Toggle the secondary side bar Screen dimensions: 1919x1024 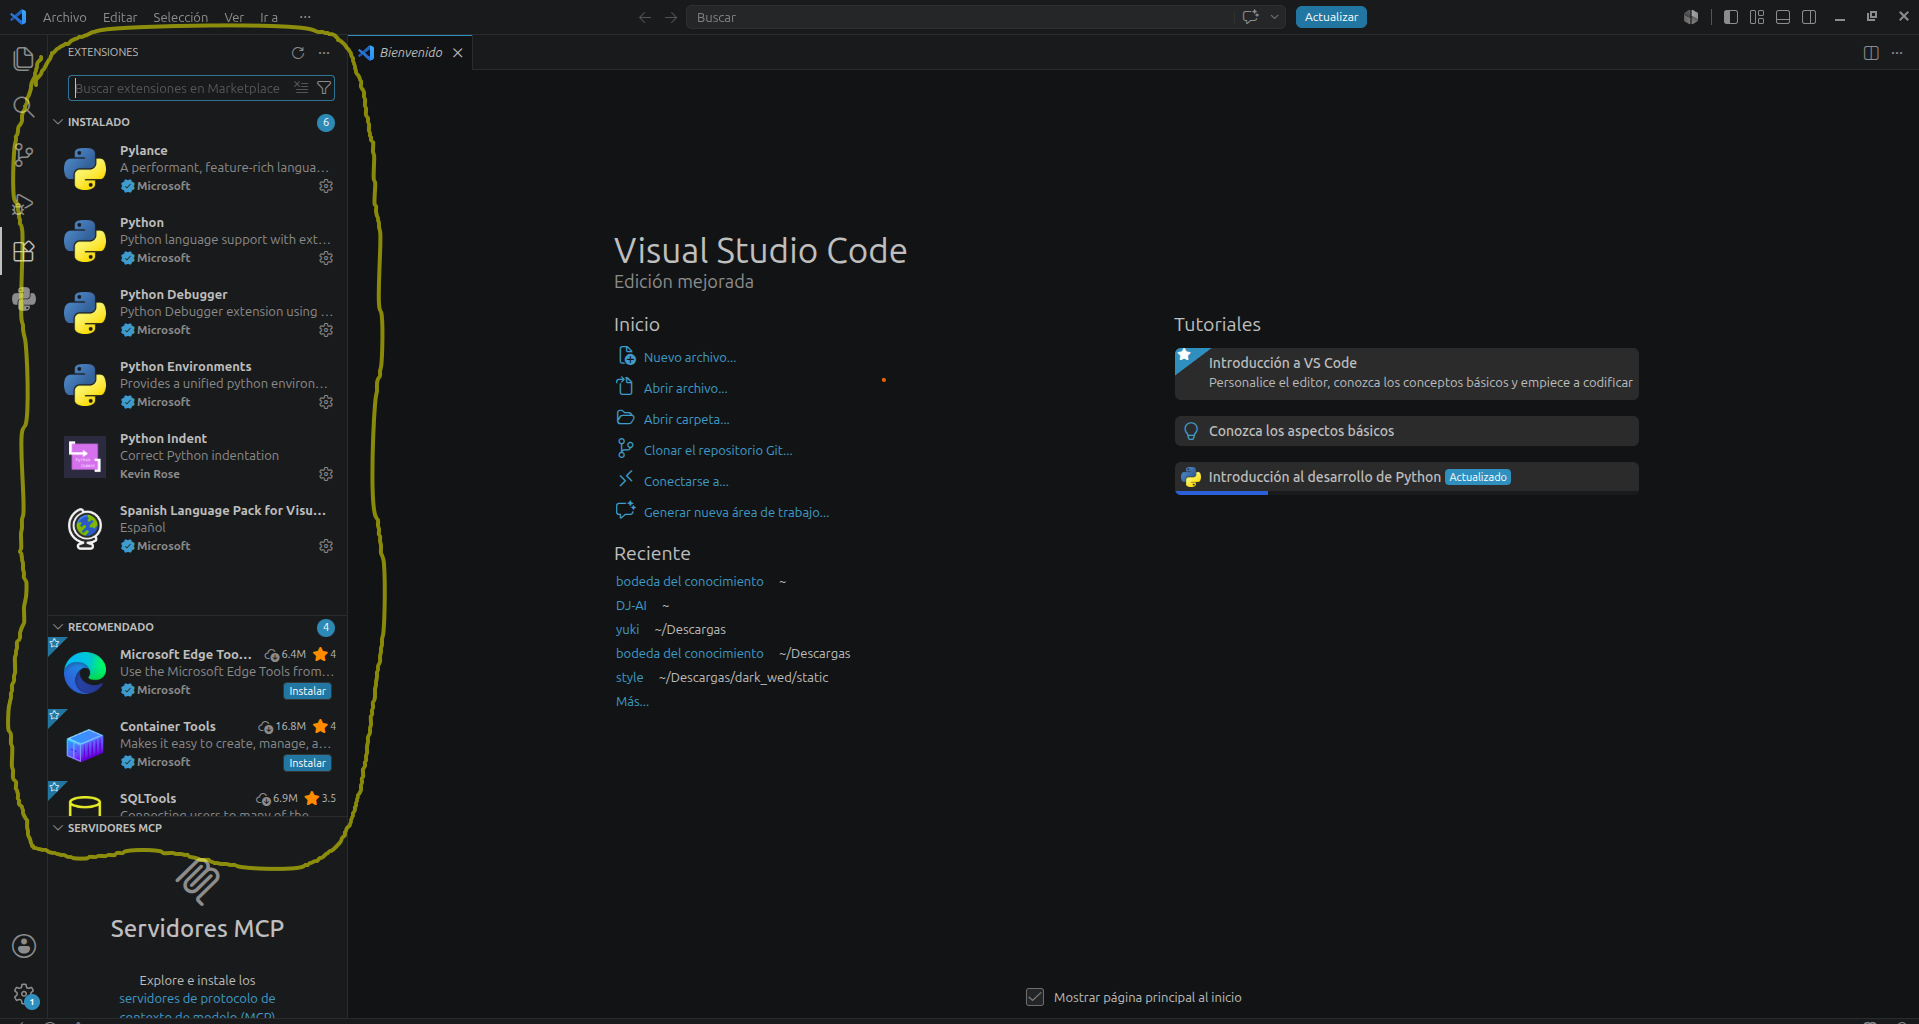pos(1809,17)
